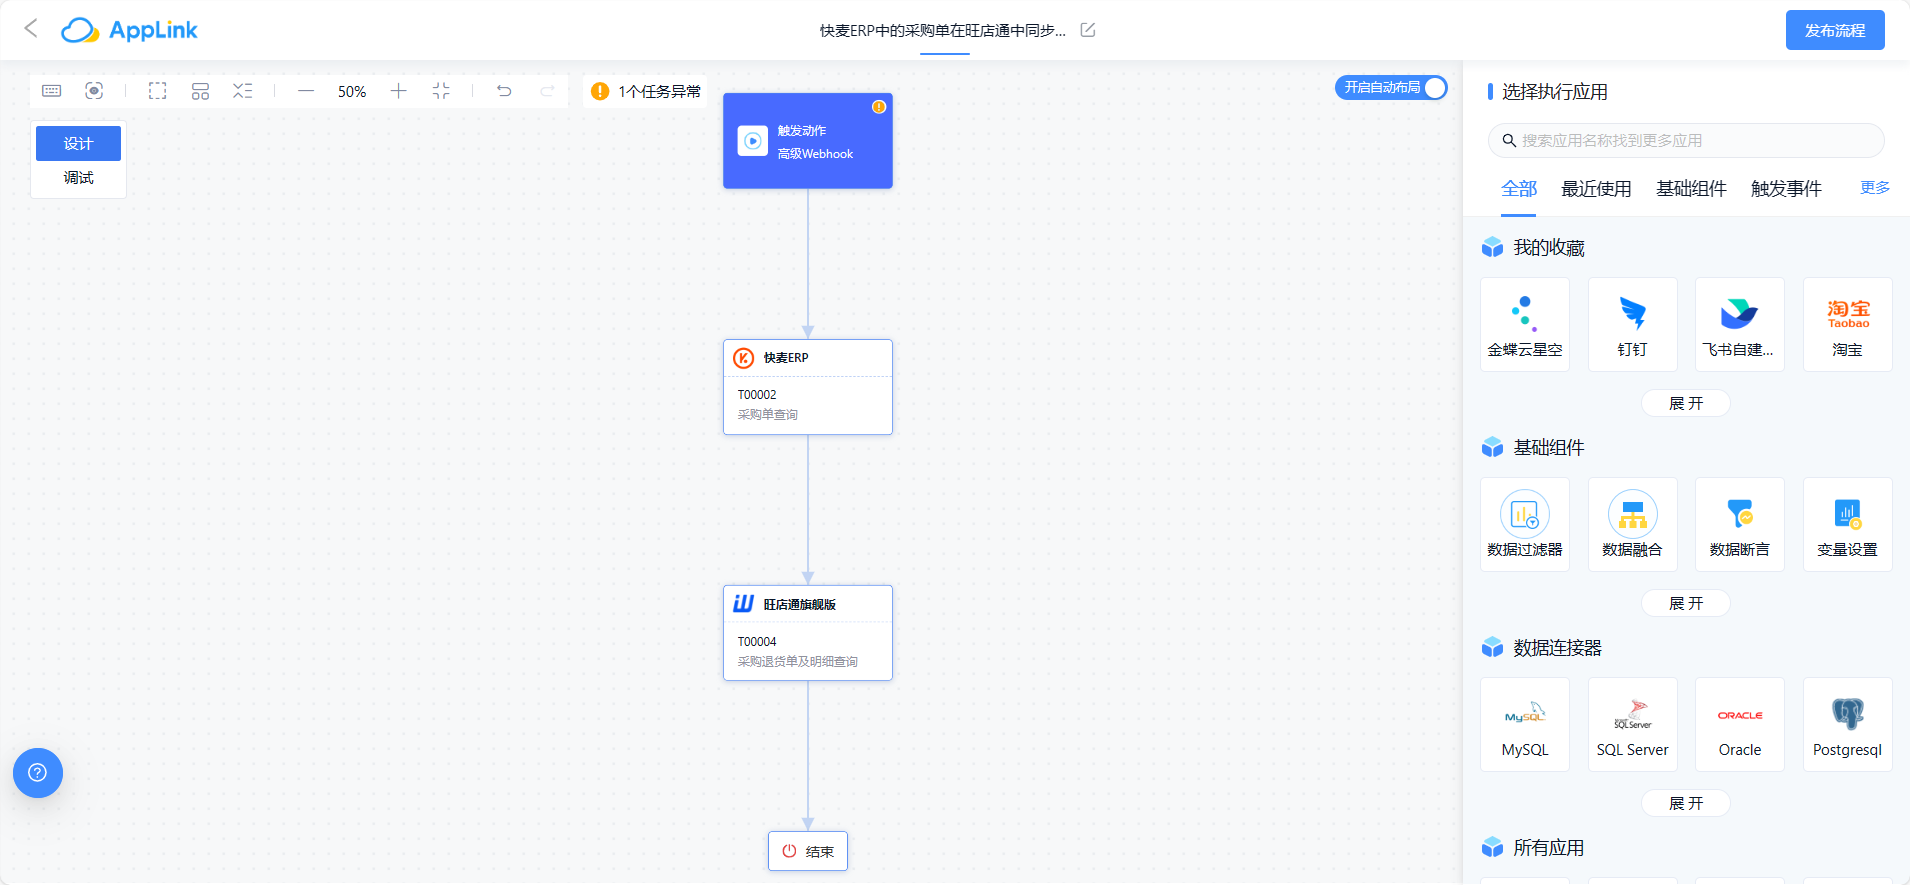The image size is (1910, 885).
Task: Toggle the 开启自动布局 switch
Action: click(1391, 88)
